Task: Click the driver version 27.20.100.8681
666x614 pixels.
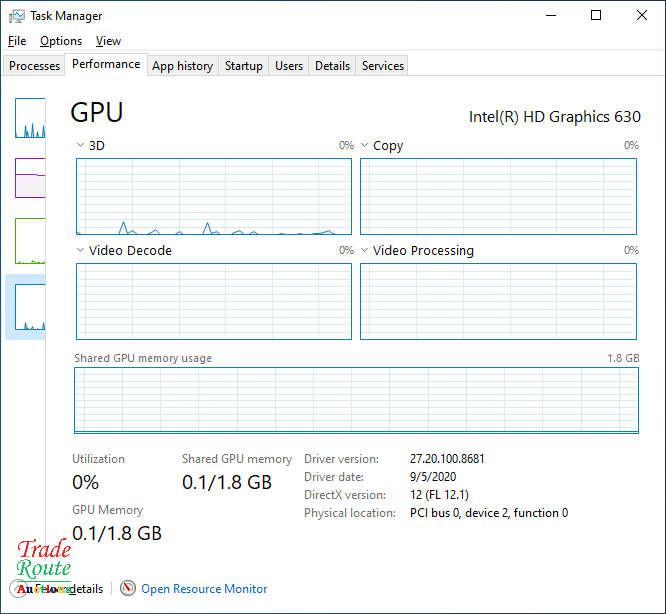Action: point(447,459)
